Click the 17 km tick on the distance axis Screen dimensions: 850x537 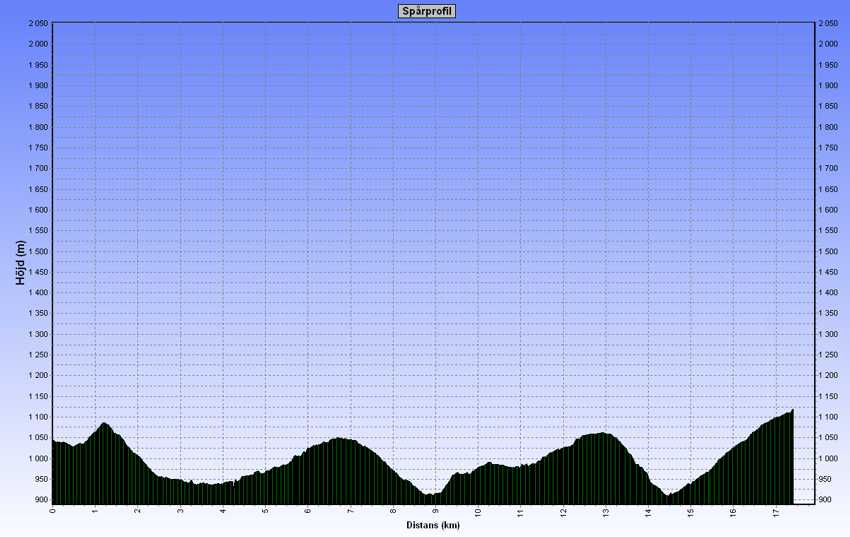pyautogui.click(x=776, y=512)
